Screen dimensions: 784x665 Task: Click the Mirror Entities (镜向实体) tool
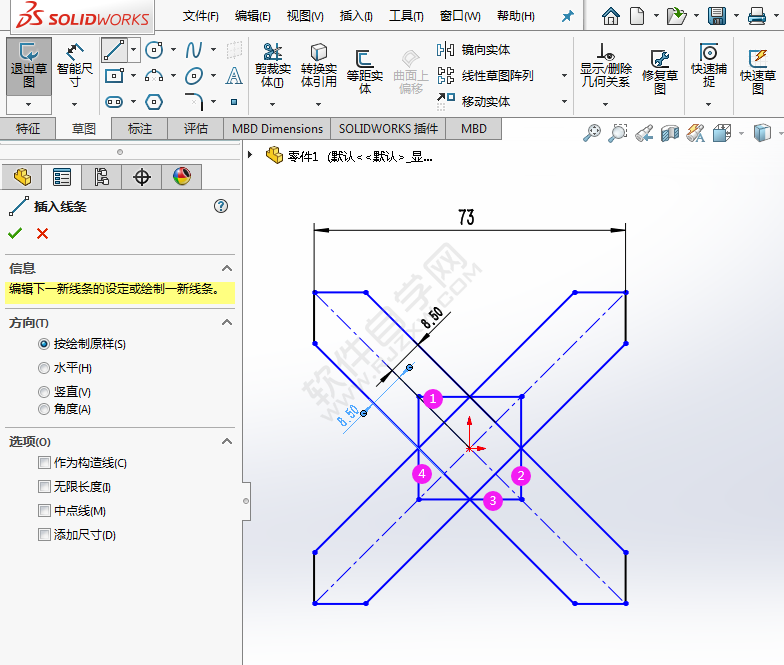tap(475, 50)
